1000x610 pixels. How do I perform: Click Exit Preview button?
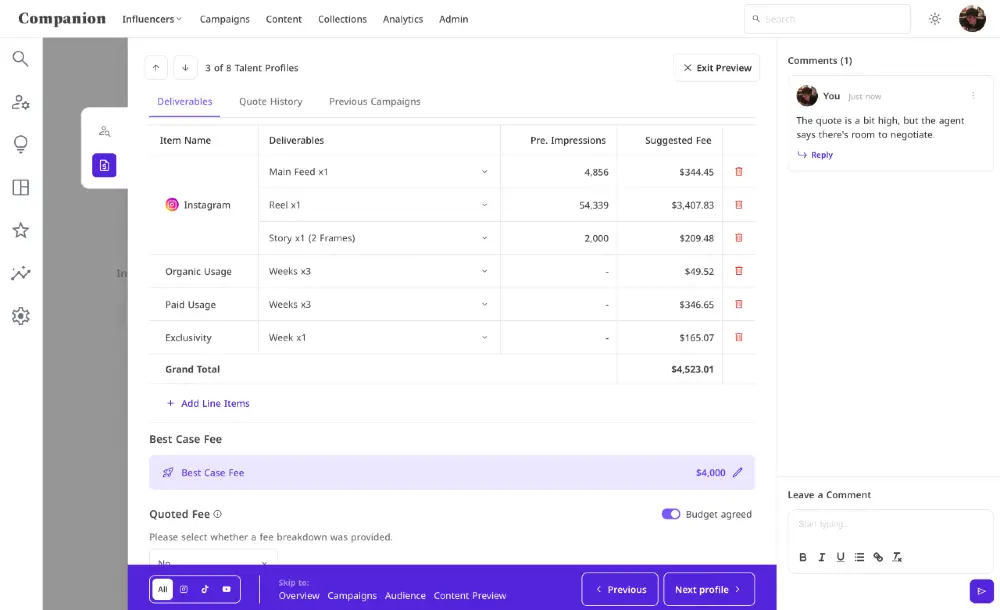tap(717, 68)
